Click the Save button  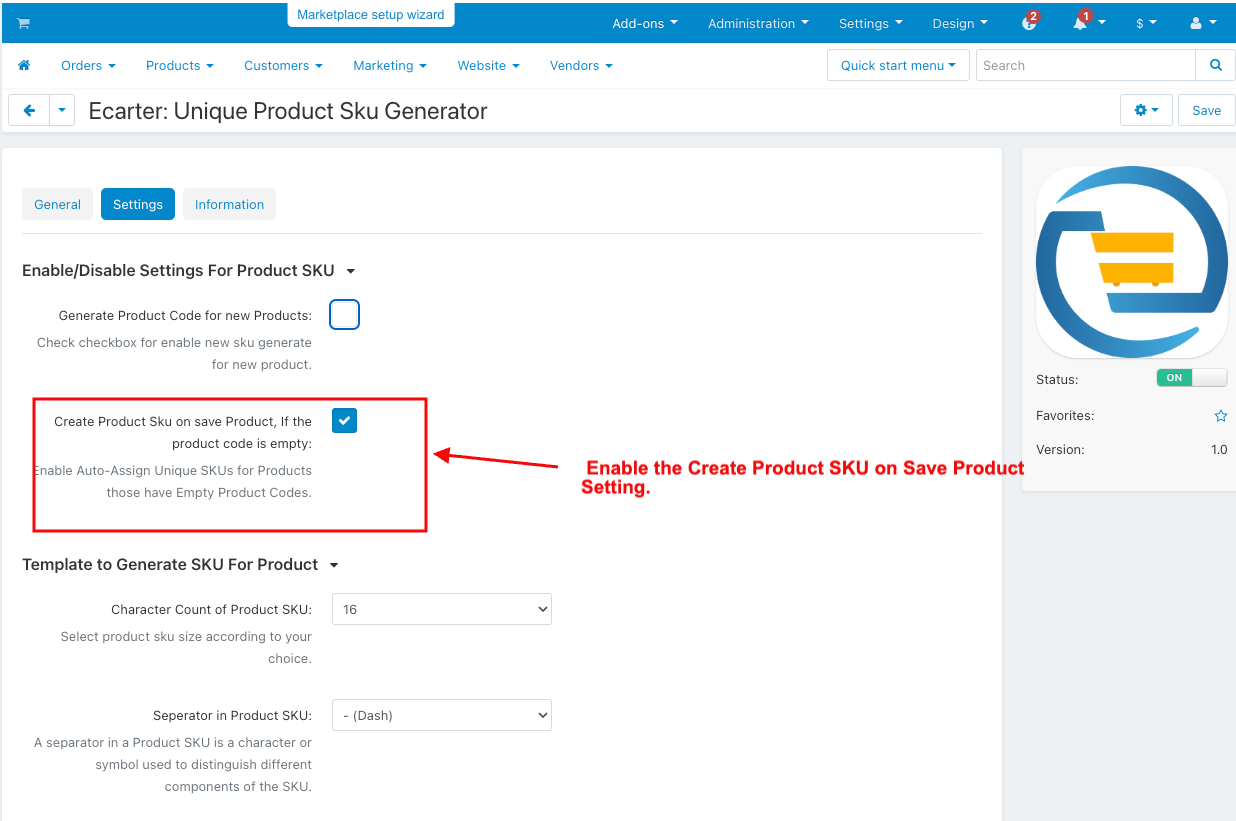(x=1206, y=110)
